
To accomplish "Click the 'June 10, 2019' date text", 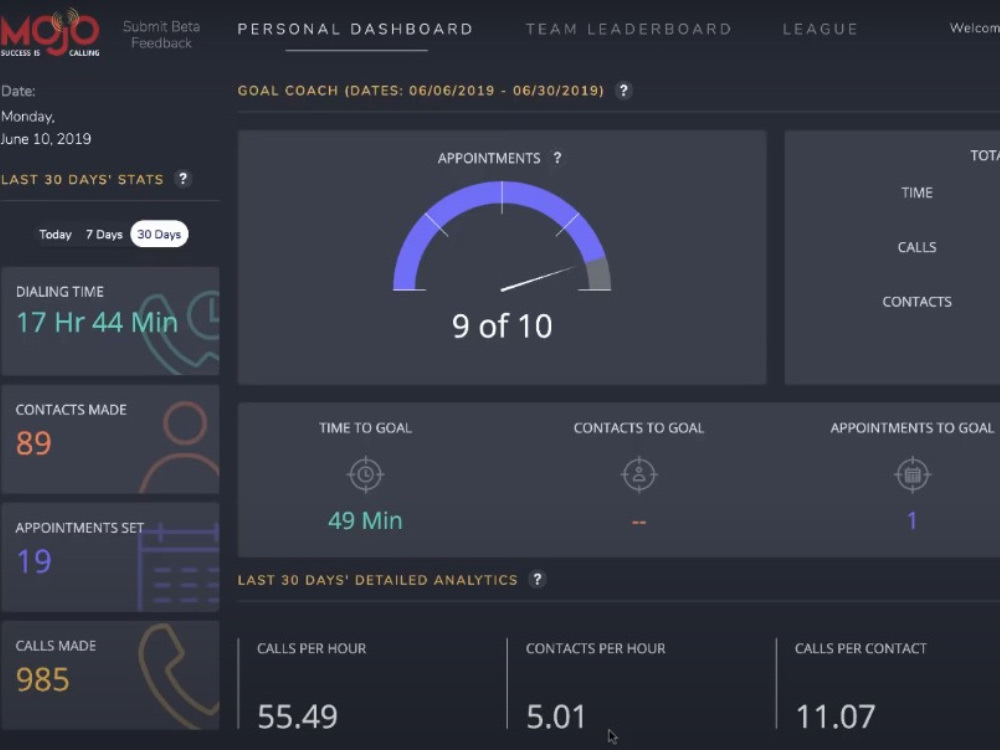I will click(46, 139).
